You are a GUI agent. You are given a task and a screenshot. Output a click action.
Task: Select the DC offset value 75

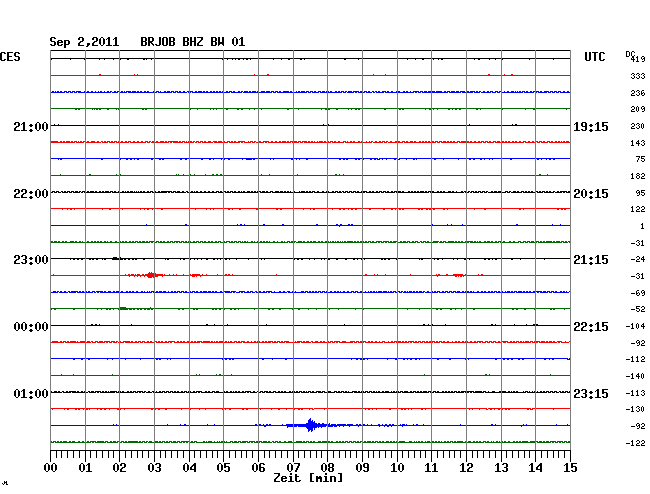(x=640, y=159)
